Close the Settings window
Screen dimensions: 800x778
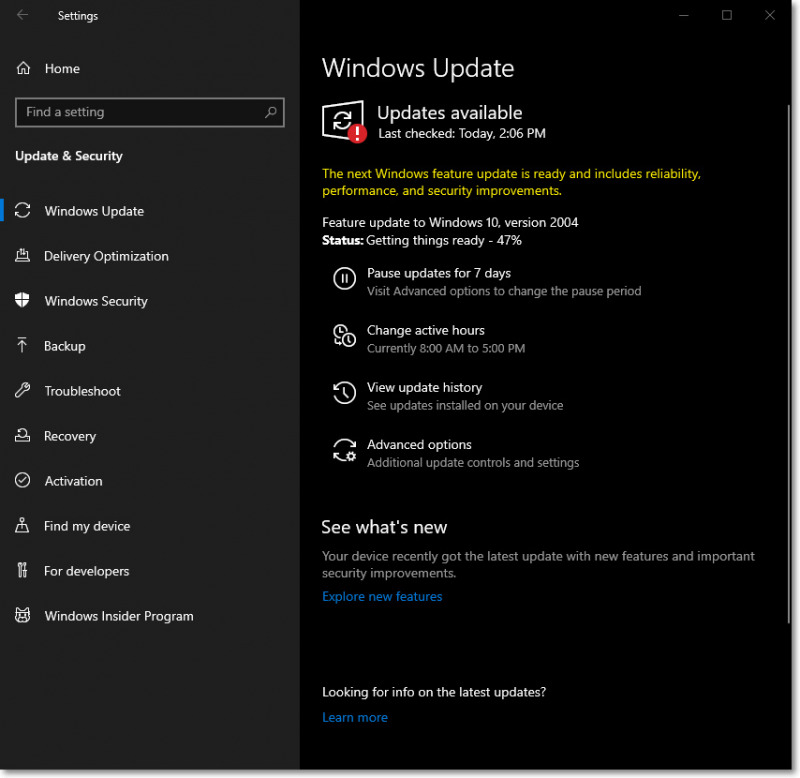click(769, 15)
